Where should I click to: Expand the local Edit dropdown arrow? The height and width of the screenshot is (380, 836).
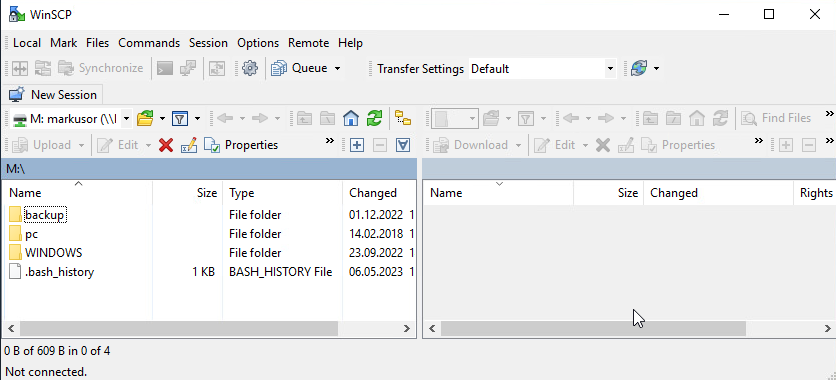[x=148, y=145]
